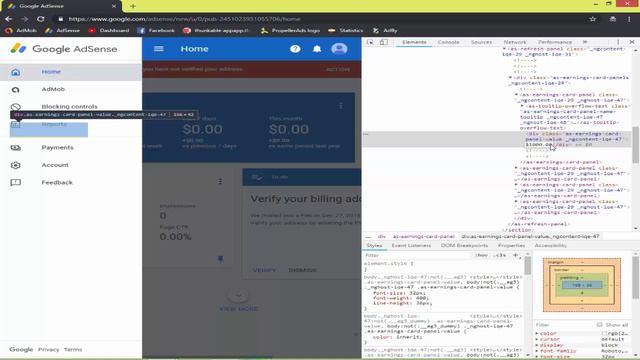
Task: Collapse the as-refresh-panel DOM node
Action: [x=504, y=49]
